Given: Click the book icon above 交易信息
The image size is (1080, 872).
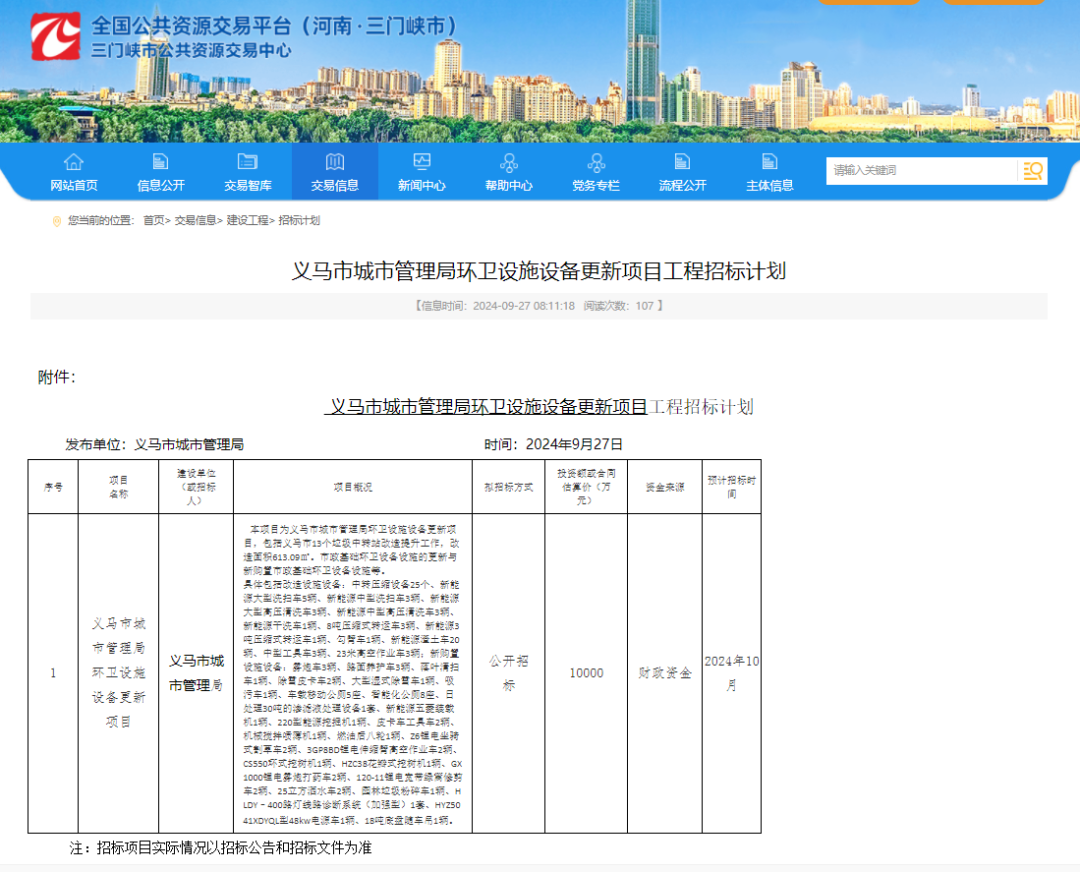Looking at the screenshot, I should [x=335, y=162].
